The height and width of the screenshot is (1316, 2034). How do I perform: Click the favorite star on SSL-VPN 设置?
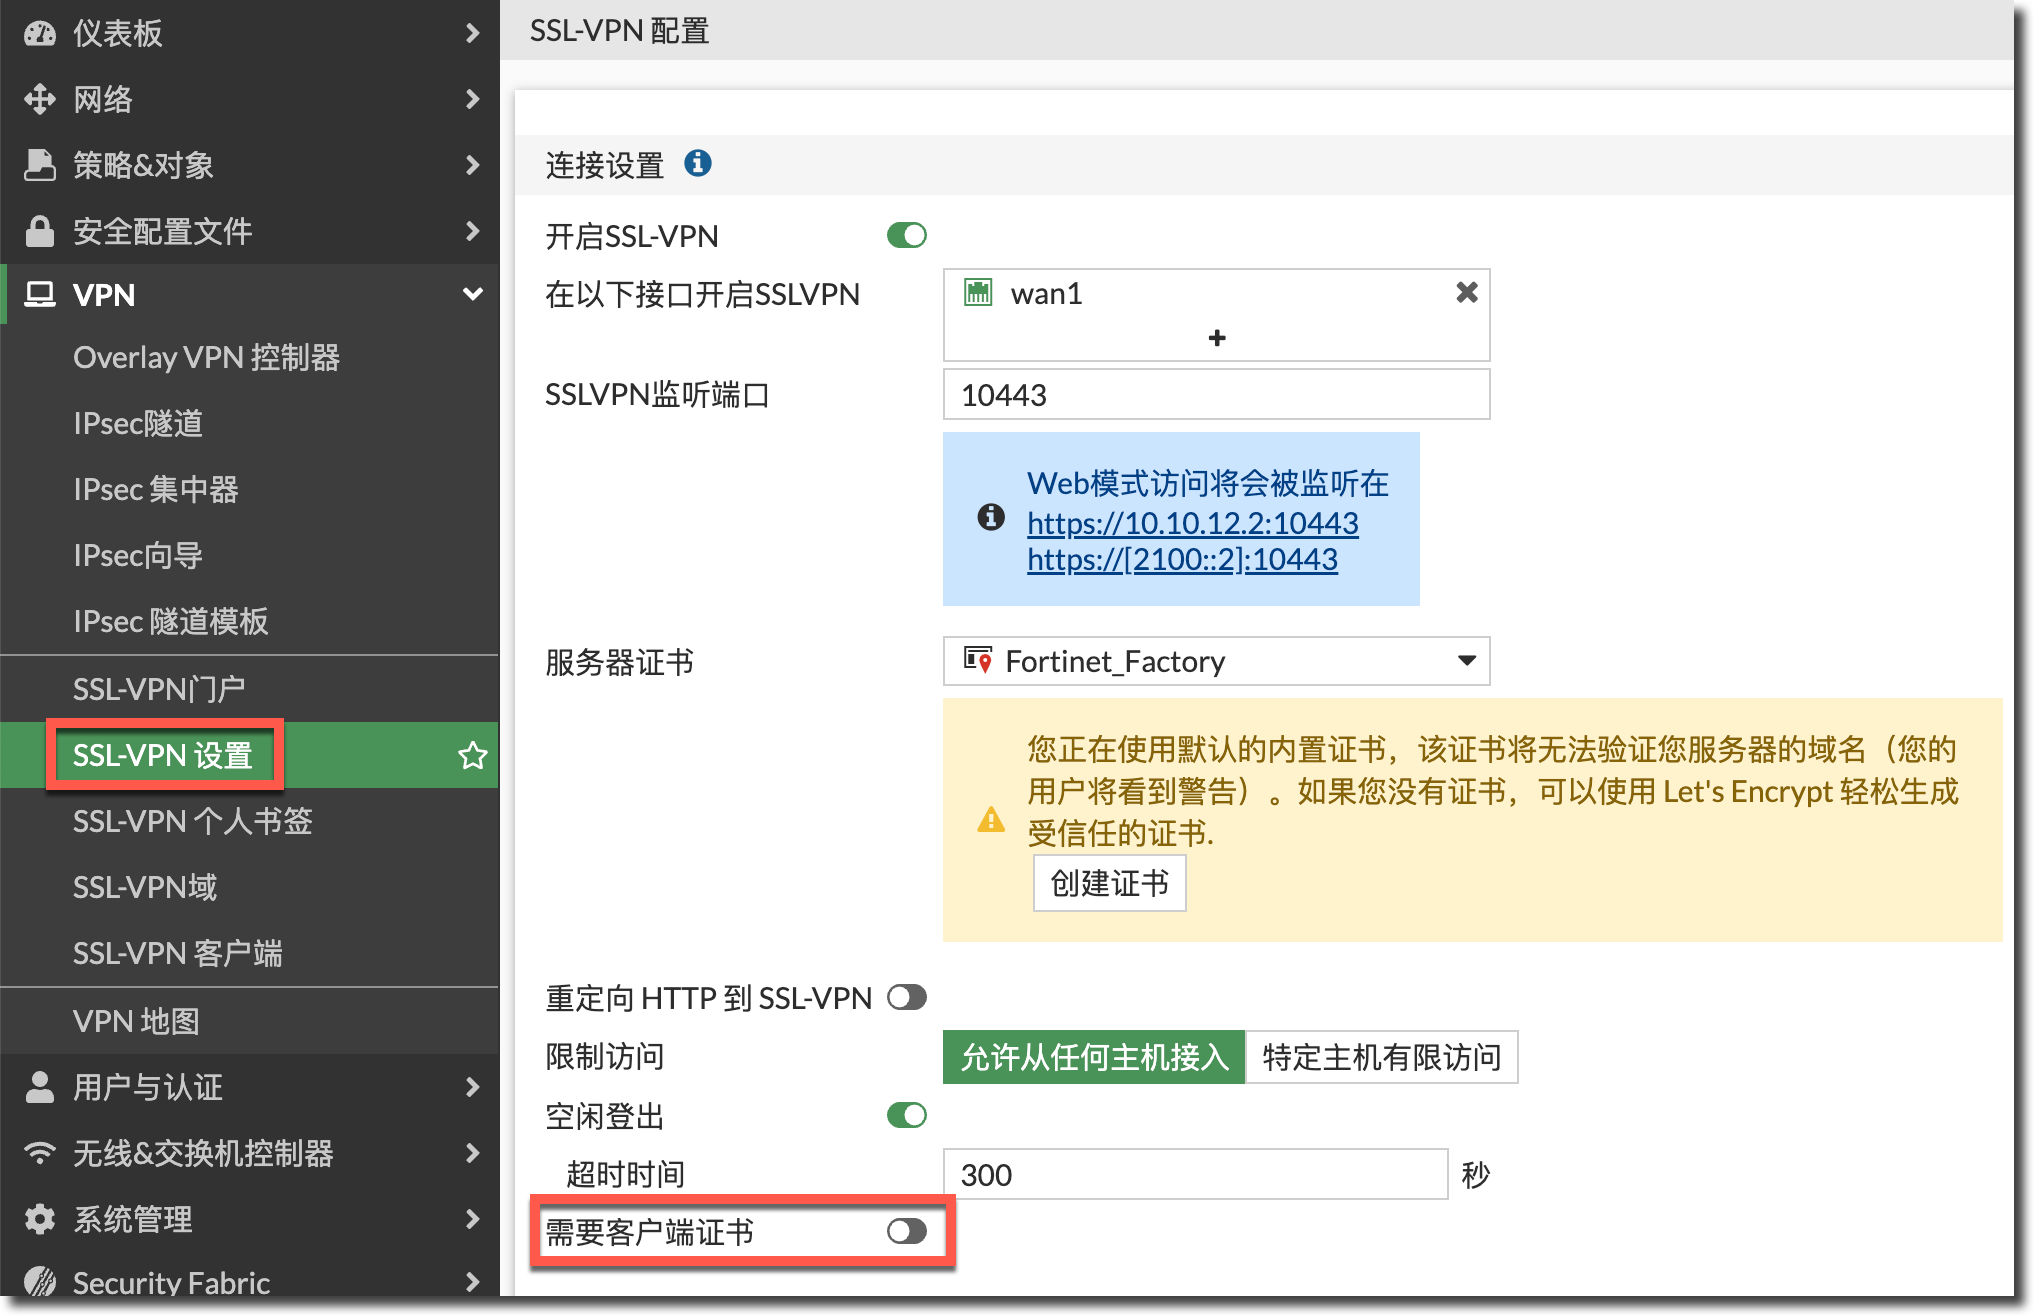pos(472,755)
